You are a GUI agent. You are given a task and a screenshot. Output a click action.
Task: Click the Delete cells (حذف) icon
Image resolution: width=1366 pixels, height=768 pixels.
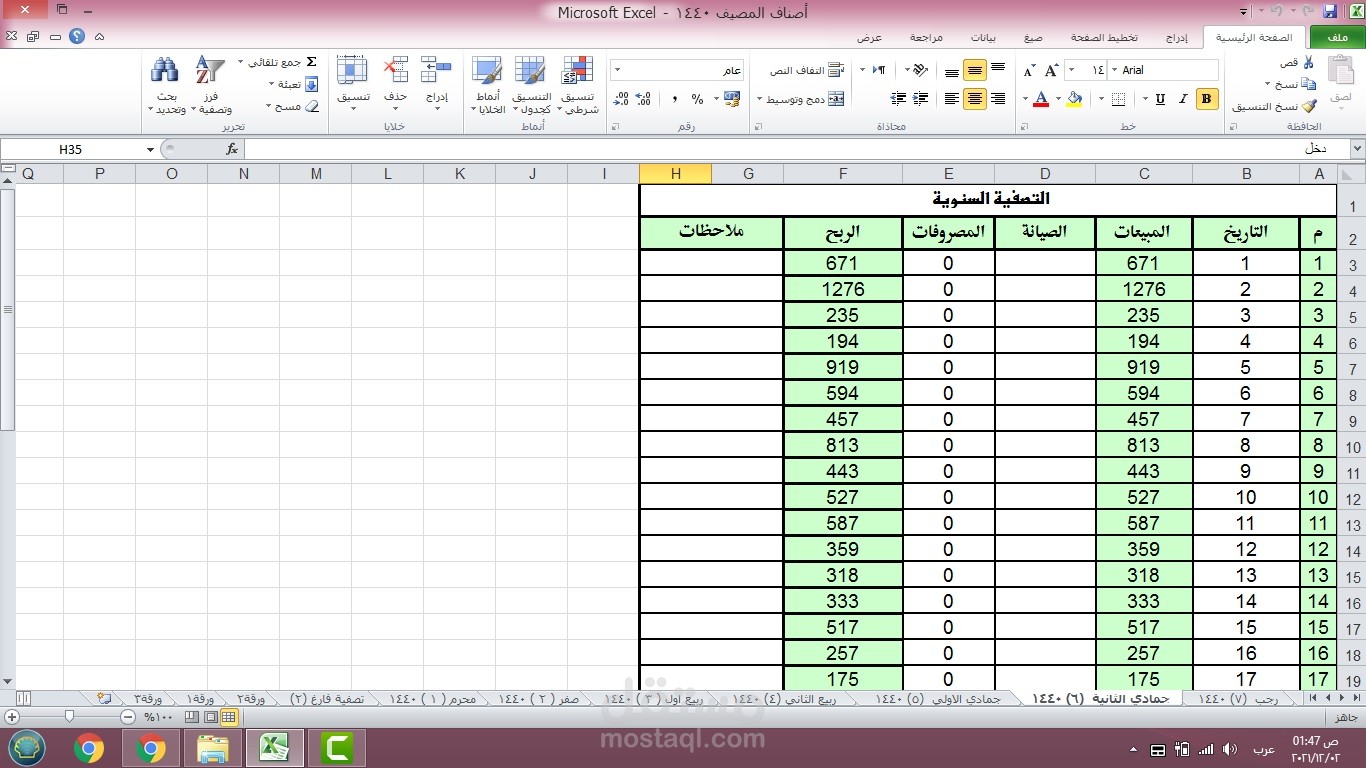[x=396, y=69]
